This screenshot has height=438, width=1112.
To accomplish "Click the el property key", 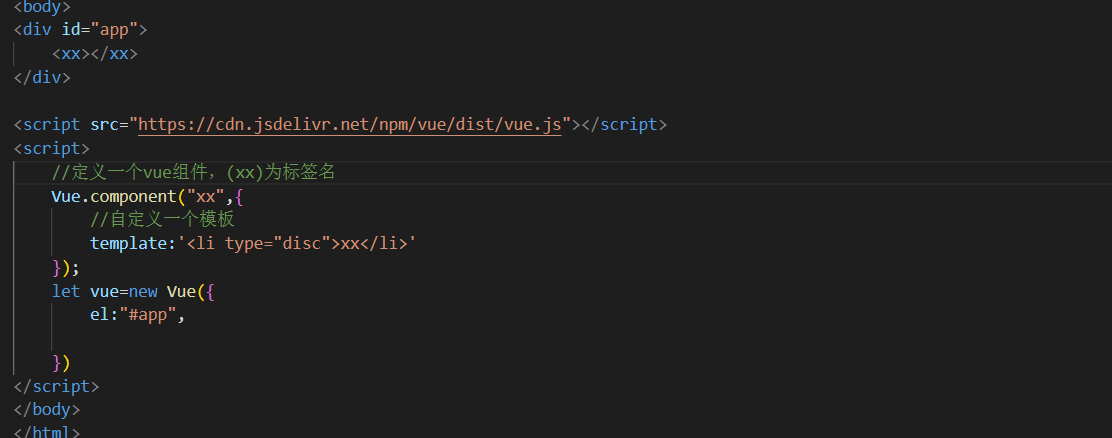I will tap(100, 315).
